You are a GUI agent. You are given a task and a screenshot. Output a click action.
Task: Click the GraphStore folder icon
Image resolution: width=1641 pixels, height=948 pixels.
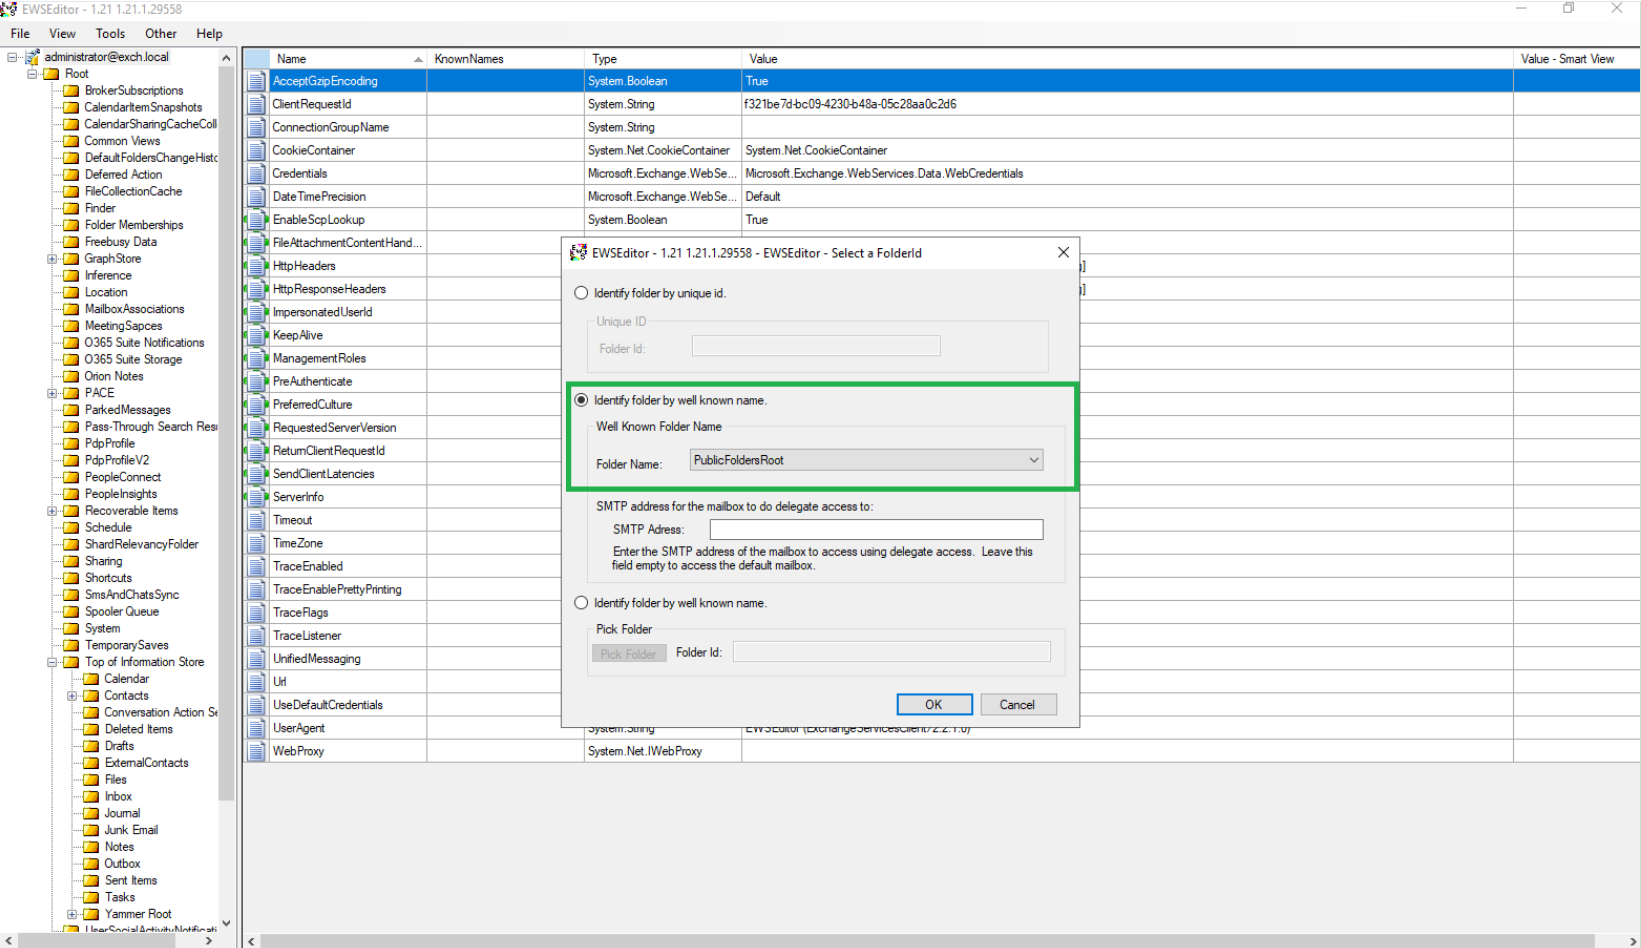(71, 259)
